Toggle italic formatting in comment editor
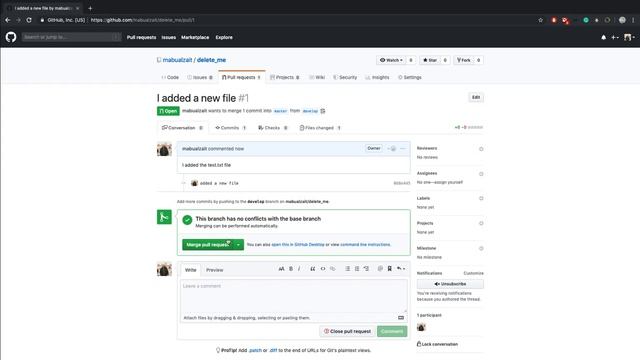Screen dimensions: 640x360 tap(299, 269)
